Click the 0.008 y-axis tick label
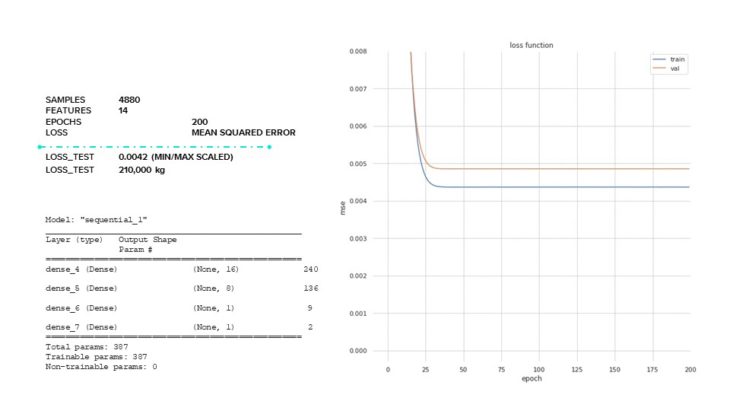Screen dimensions: 730x411 click(x=355, y=51)
